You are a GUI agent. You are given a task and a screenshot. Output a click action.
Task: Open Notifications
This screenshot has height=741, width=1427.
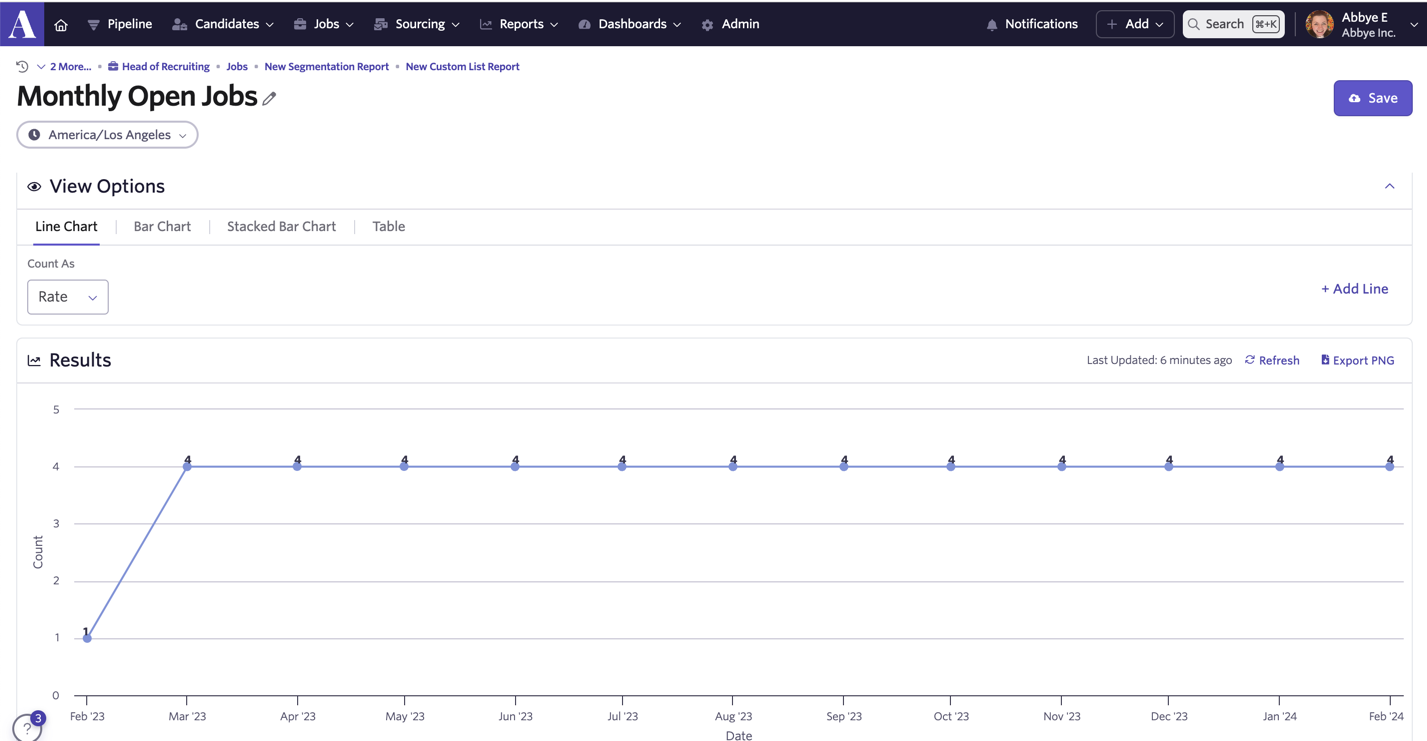point(1032,24)
